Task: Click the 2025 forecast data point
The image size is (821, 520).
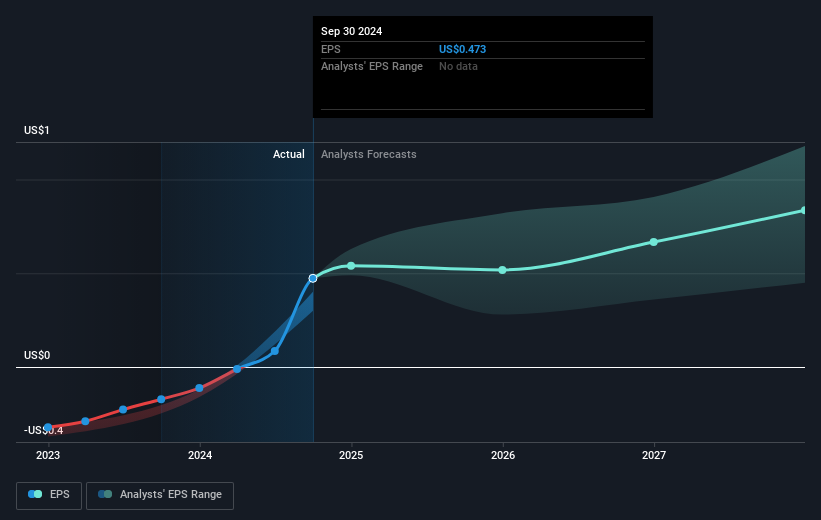Action: pyautogui.click(x=351, y=266)
